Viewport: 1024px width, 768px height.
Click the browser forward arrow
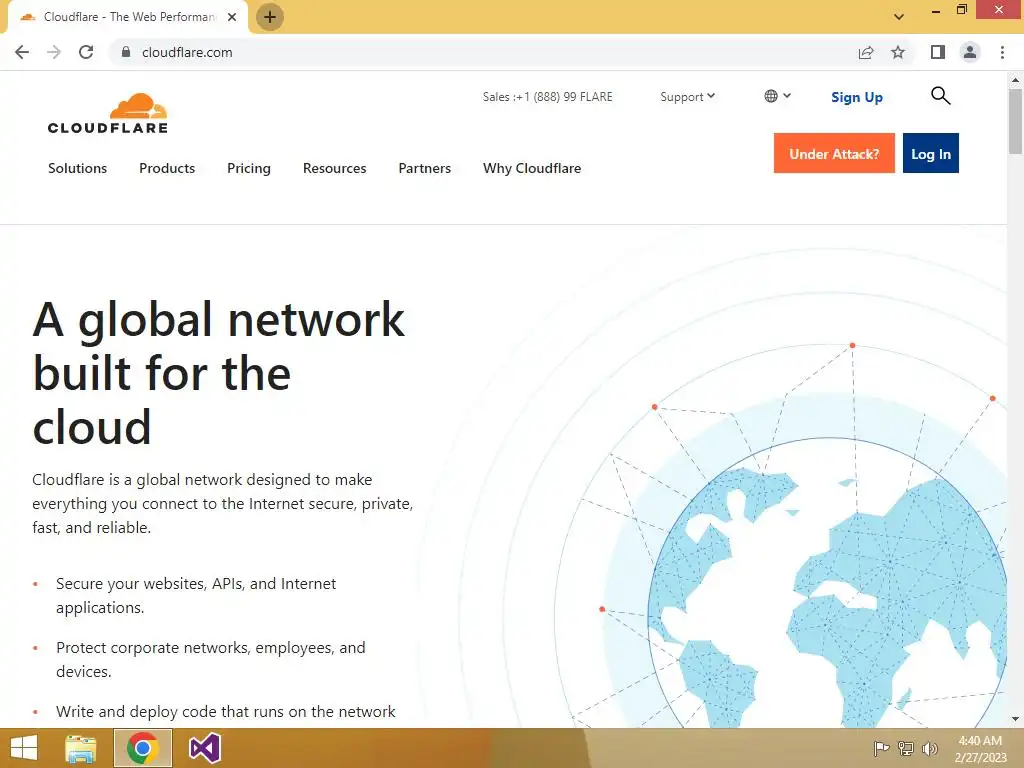pyautogui.click(x=54, y=52)
